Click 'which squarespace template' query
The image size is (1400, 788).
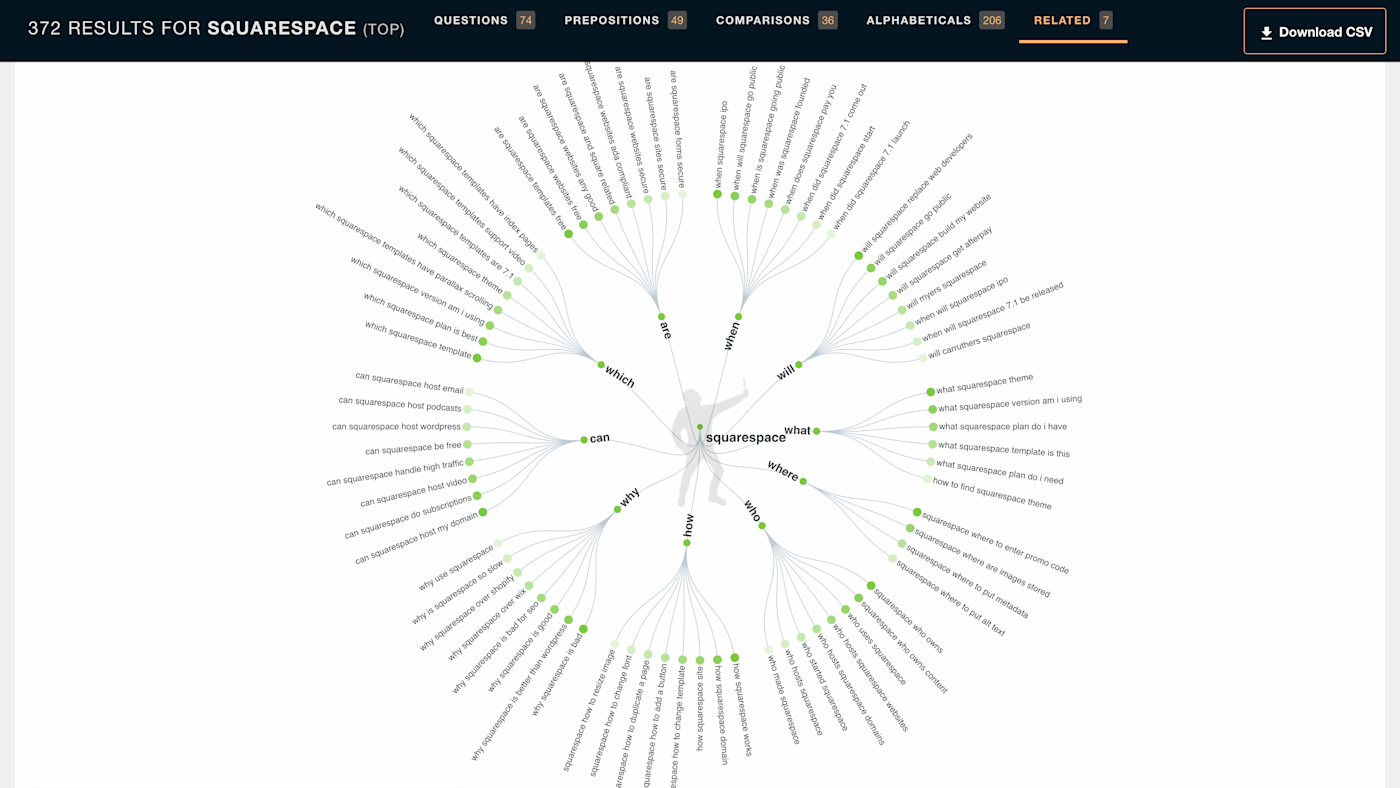point(418,340)
